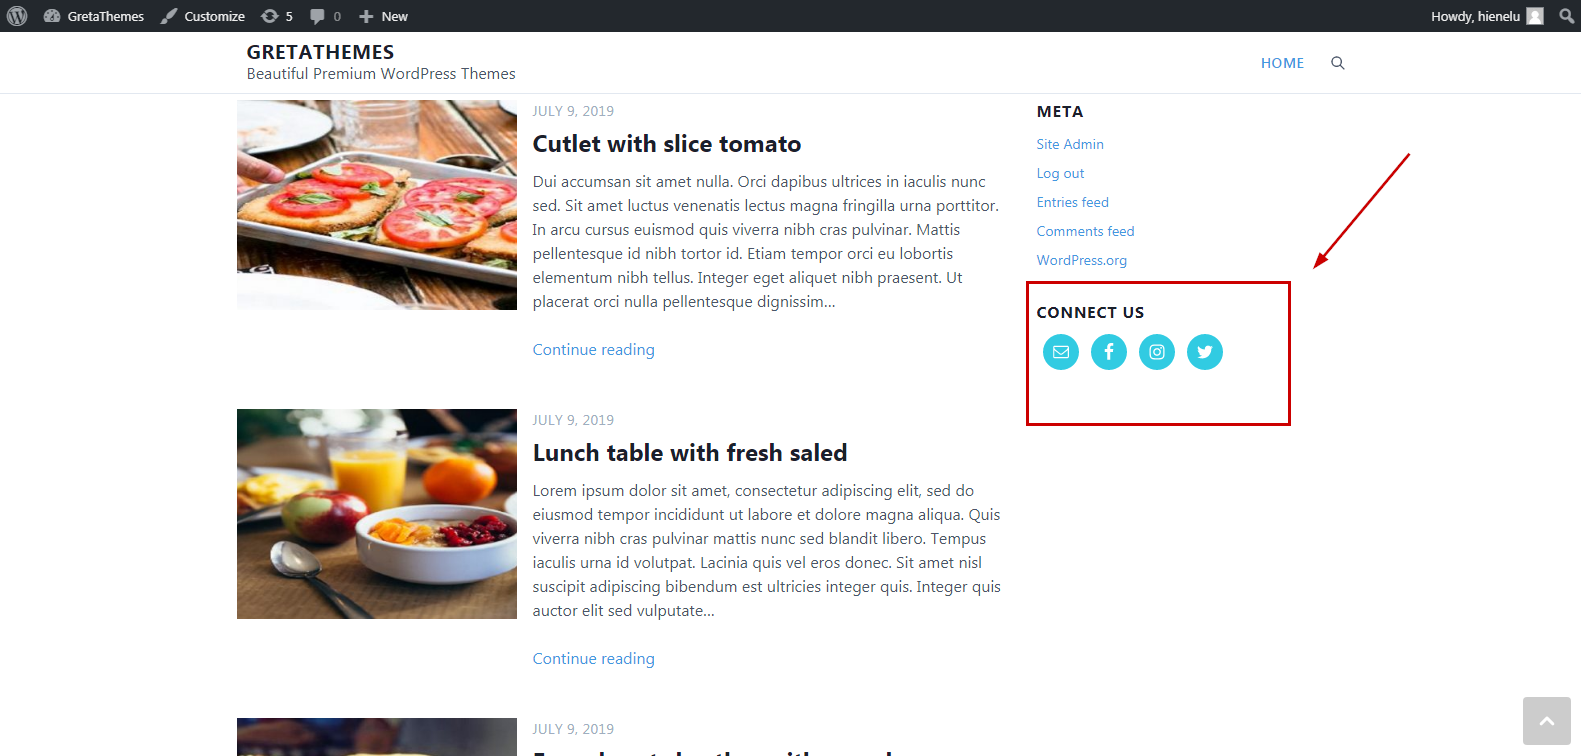
Task: Click the fresh salad featured image thumbnail
Action: [x=376, y=513]
